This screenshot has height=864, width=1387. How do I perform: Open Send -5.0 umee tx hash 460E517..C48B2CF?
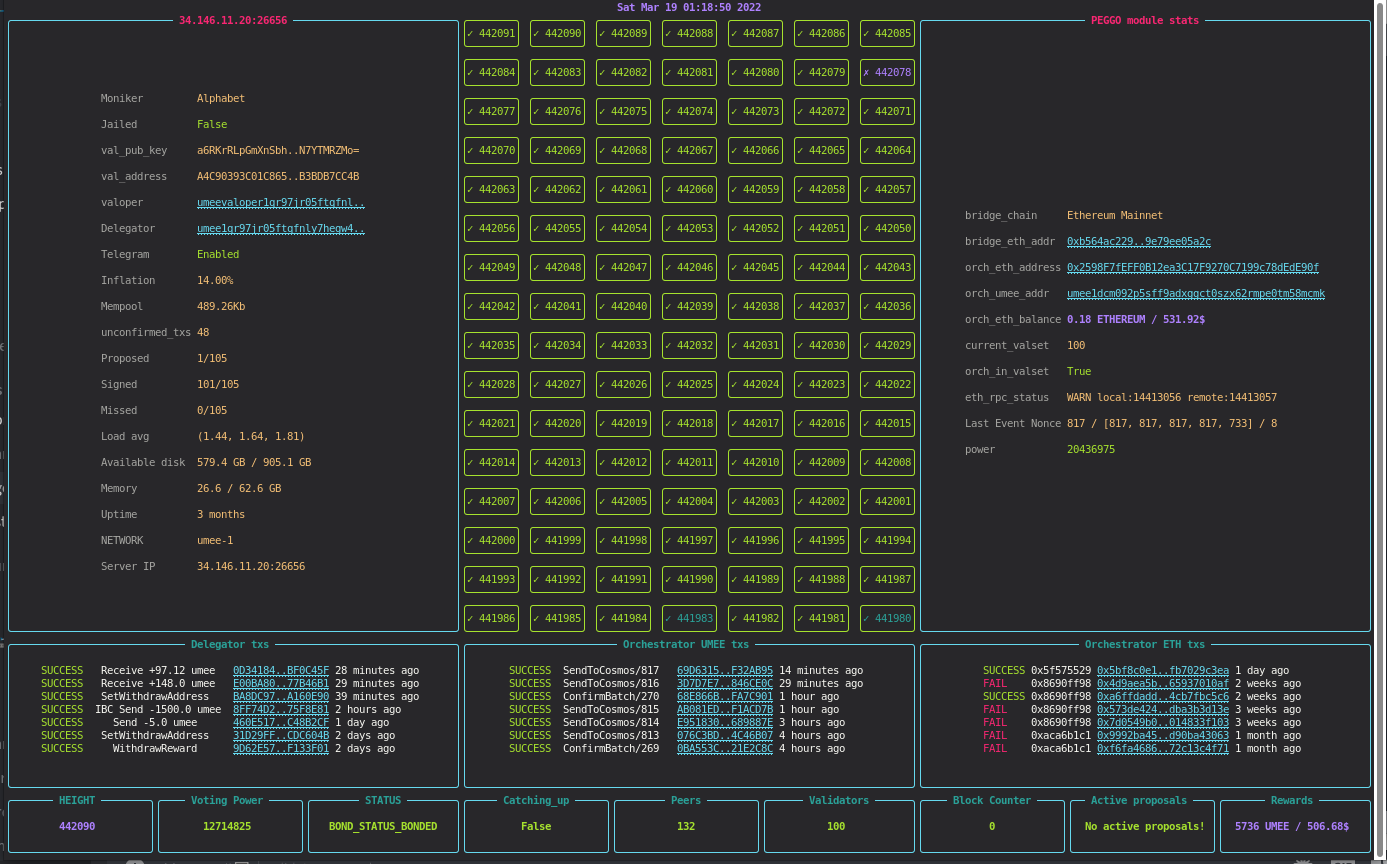click(x=281, y=722)
